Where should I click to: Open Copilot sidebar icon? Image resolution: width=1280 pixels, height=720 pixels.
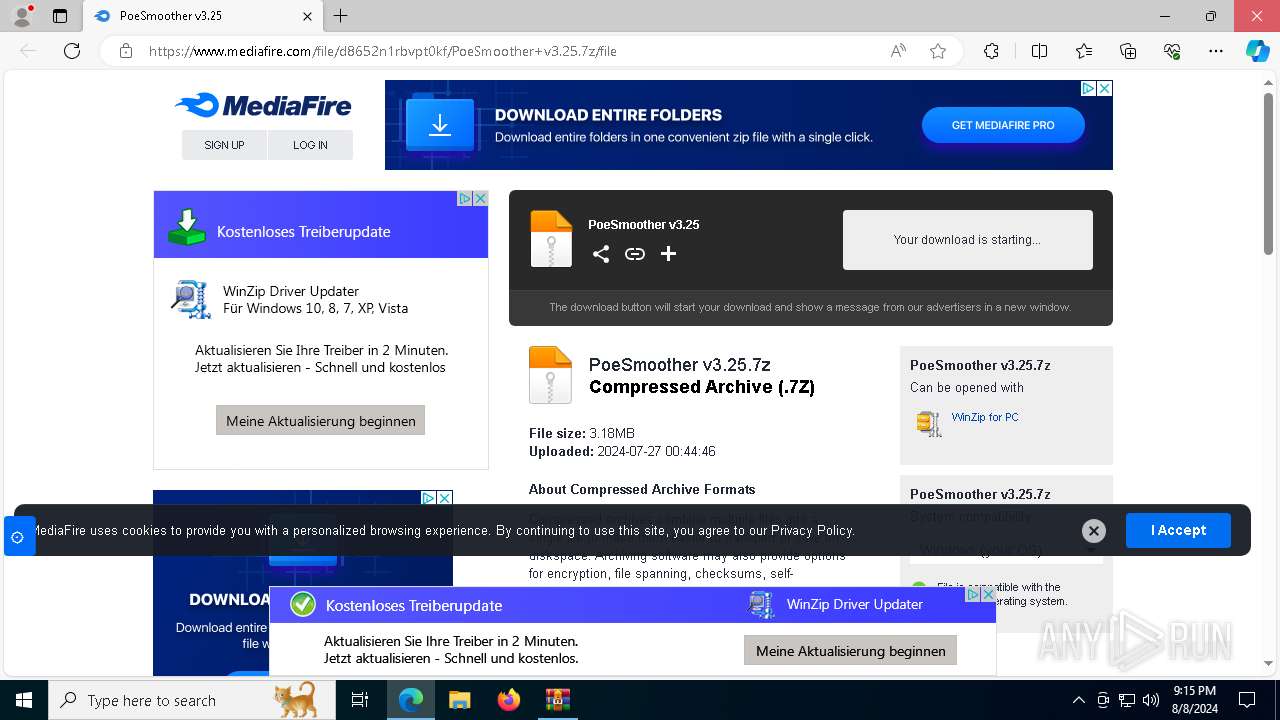pyautogui.click(x=1258, y=51)
